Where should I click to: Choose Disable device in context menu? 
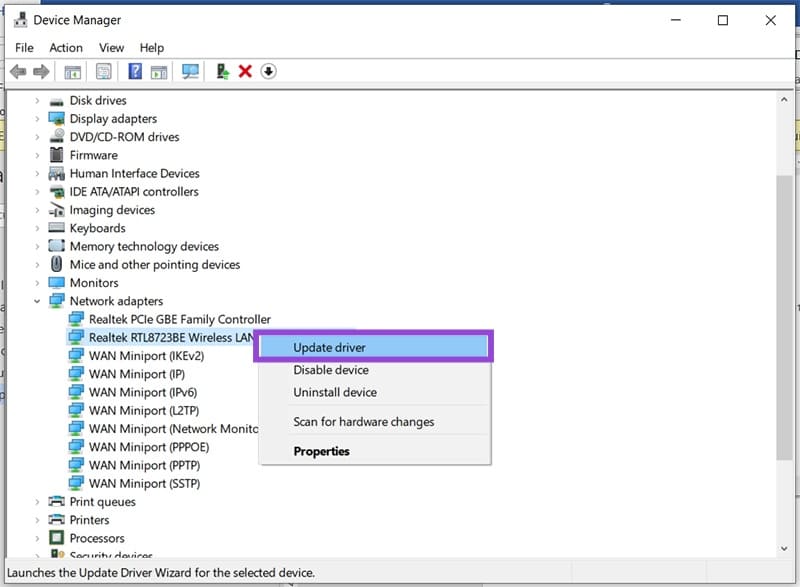(x=331, y=370)
